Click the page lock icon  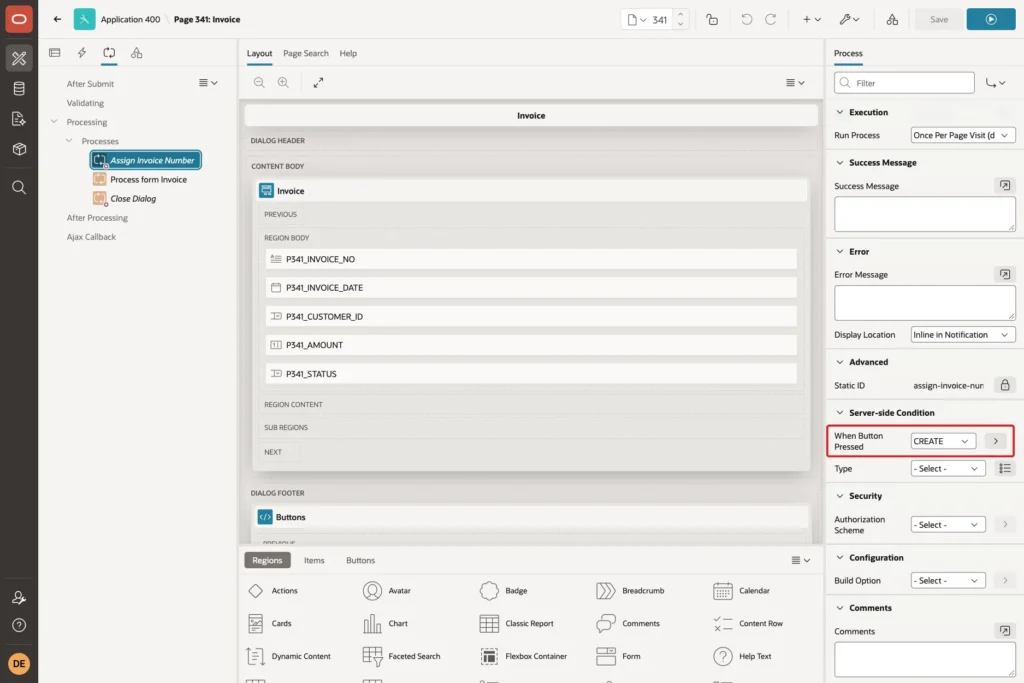(712, 20)
